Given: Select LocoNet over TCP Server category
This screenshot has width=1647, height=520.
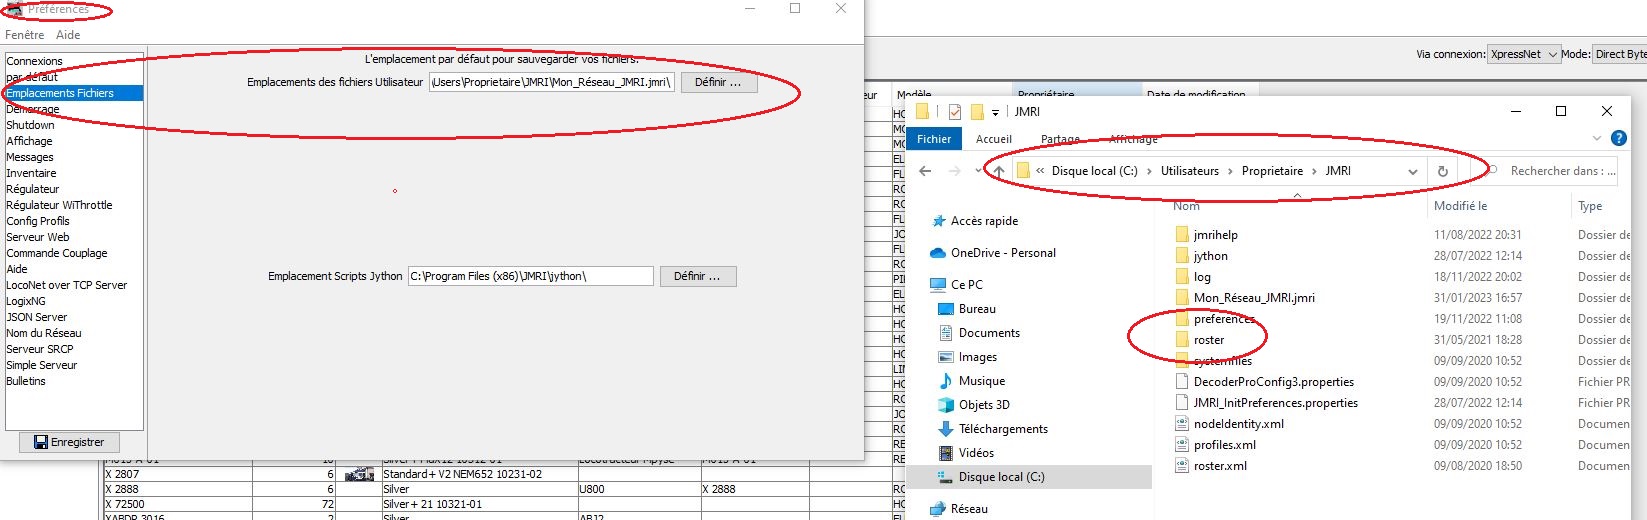Looking at the screenshot, I should 67,285.
